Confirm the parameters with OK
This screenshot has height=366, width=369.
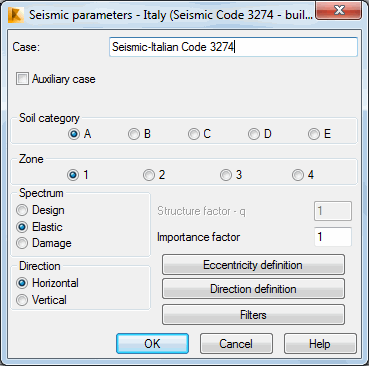pos(152,344)
